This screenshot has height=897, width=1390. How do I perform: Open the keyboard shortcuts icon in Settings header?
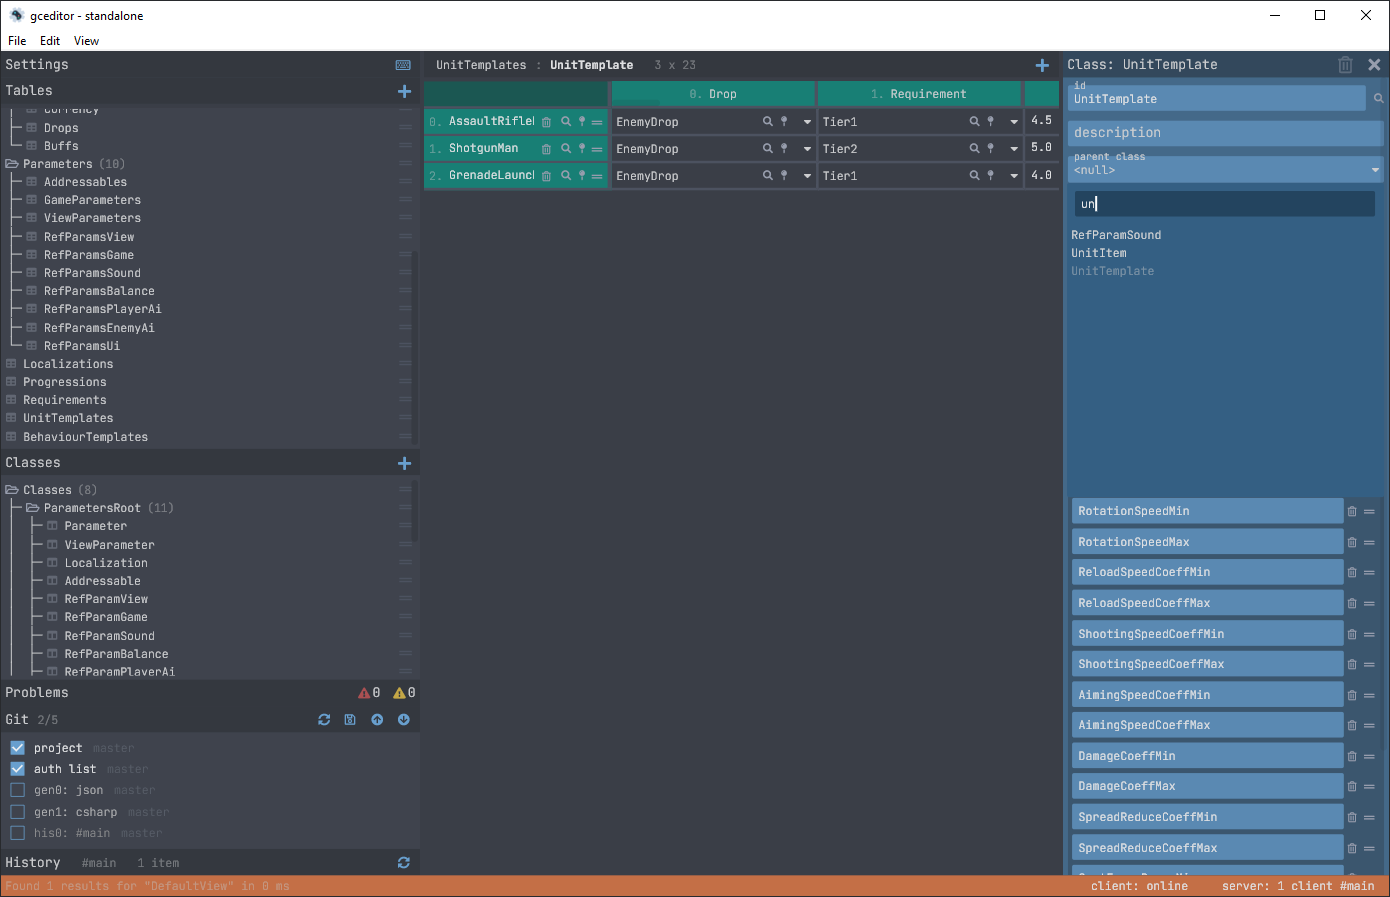click(403, 64)
